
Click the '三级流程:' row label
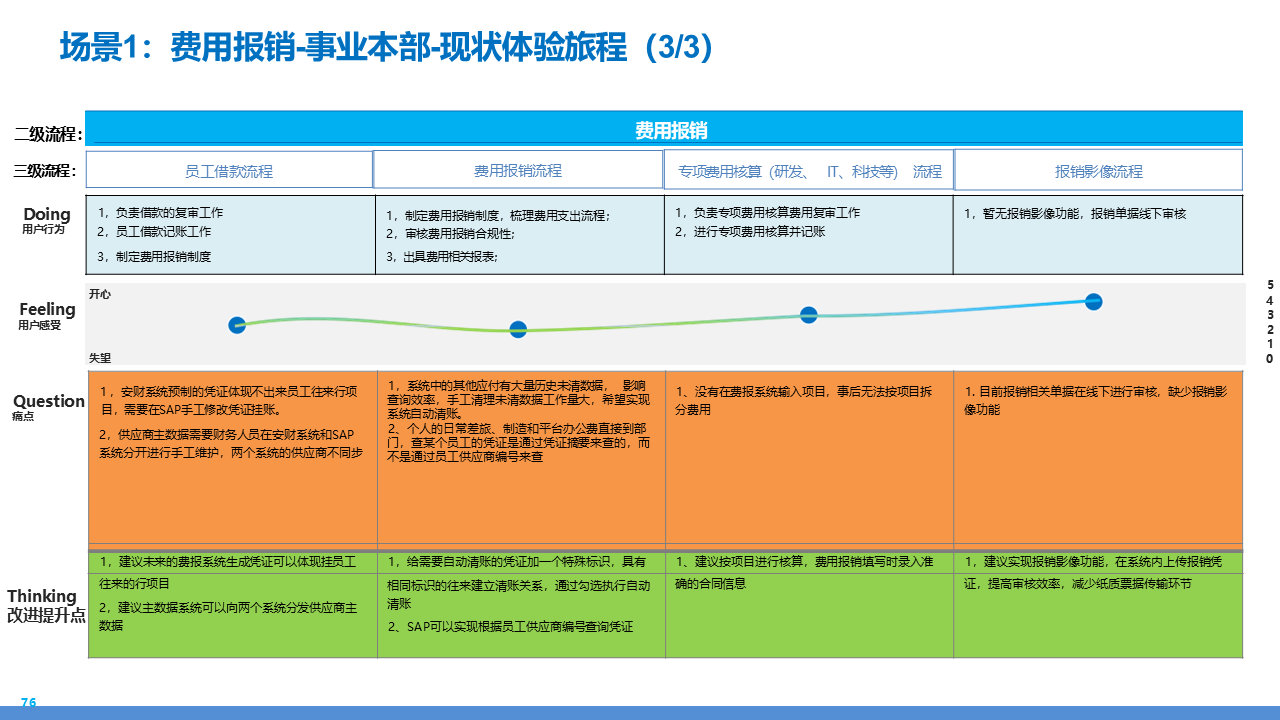click(45, 171)
